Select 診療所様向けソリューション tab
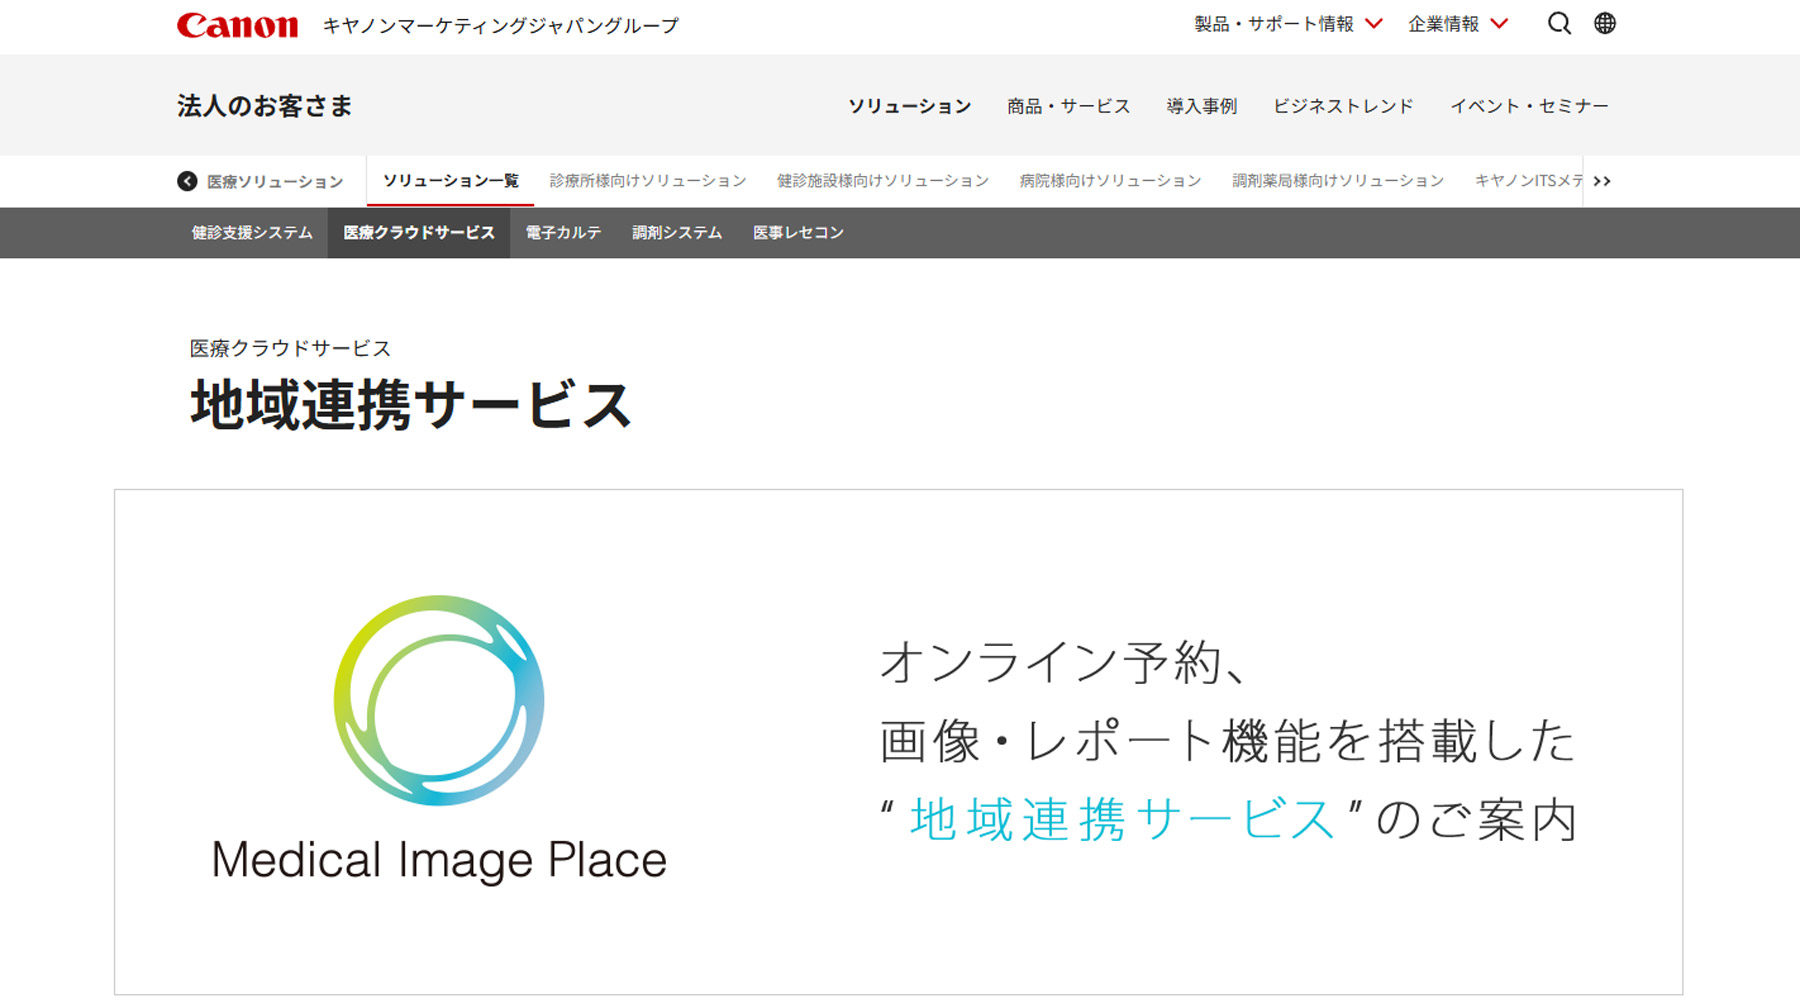Image resolution: width=1800 pixels, height=1003 pixels. pyautogui.click(x=648, y=181)
